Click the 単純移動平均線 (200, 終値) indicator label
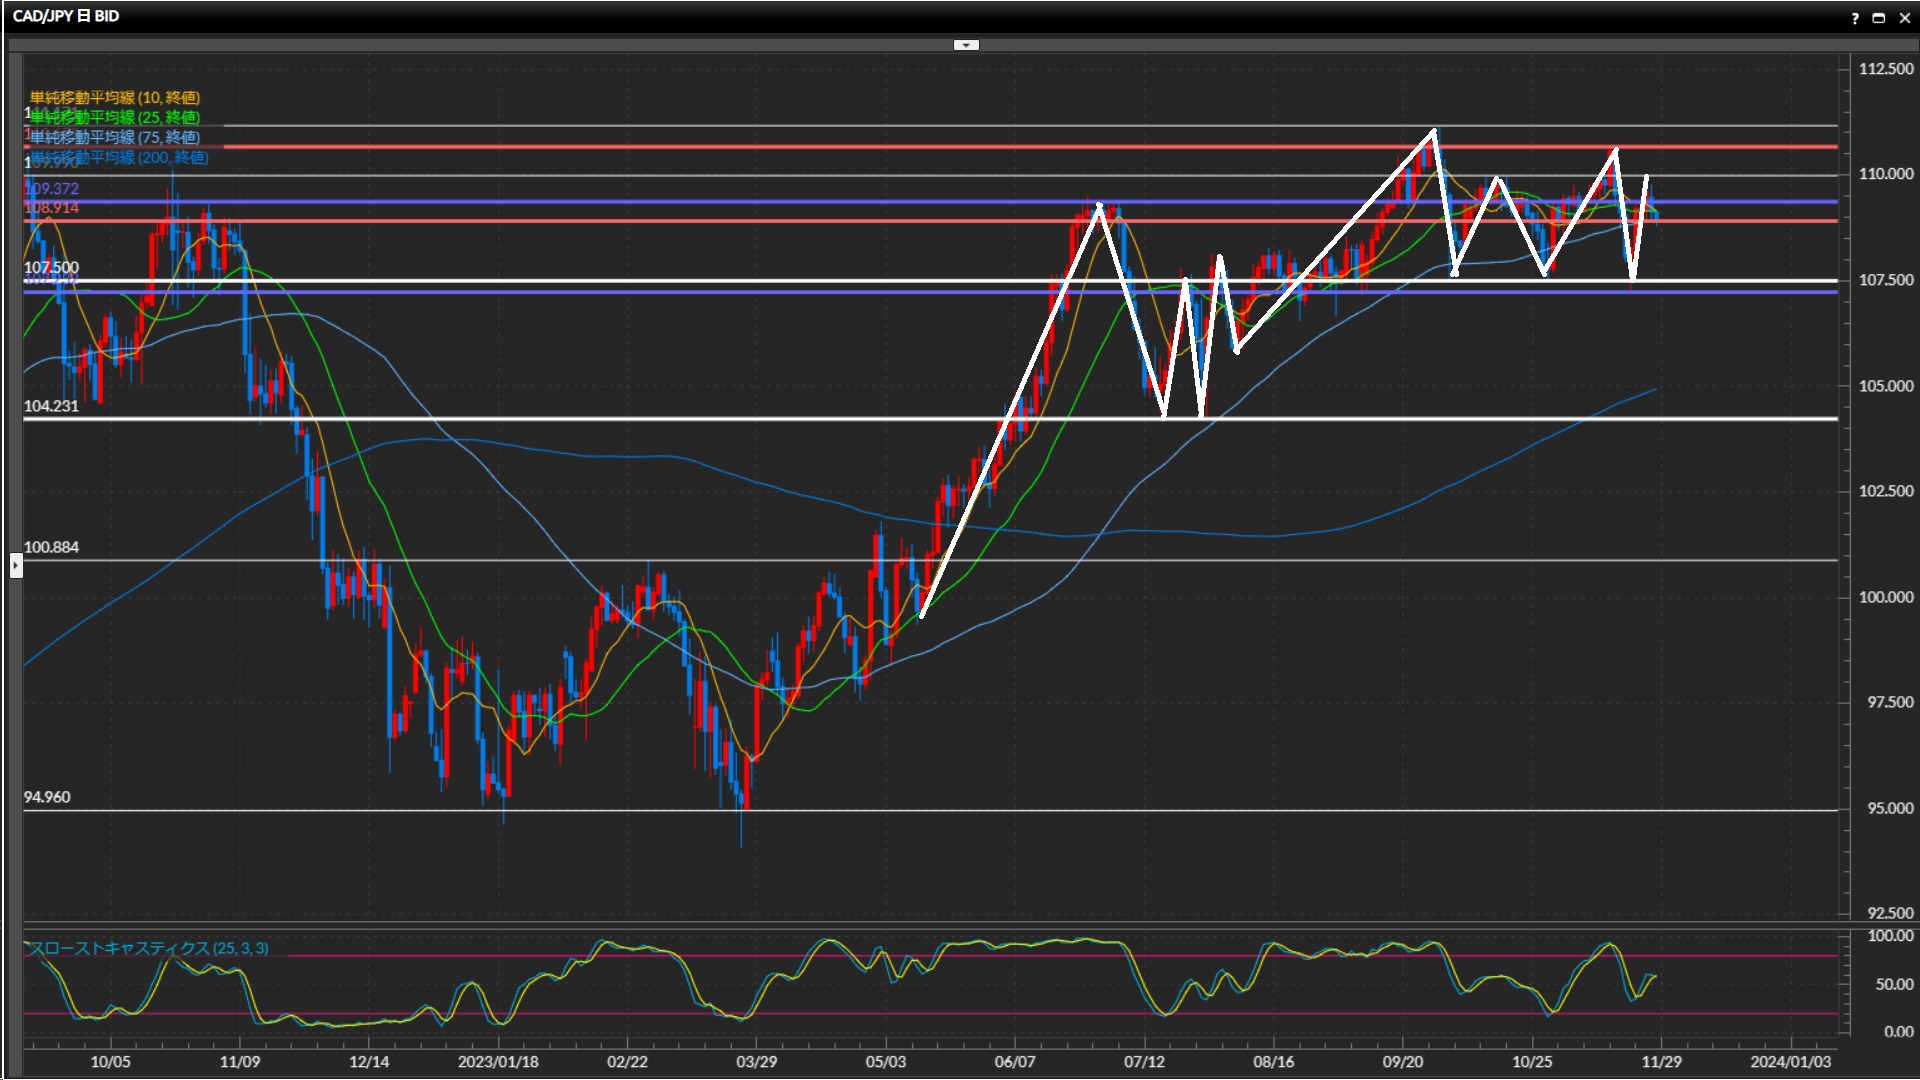The image size is (1920, 1080). point(120,157)
